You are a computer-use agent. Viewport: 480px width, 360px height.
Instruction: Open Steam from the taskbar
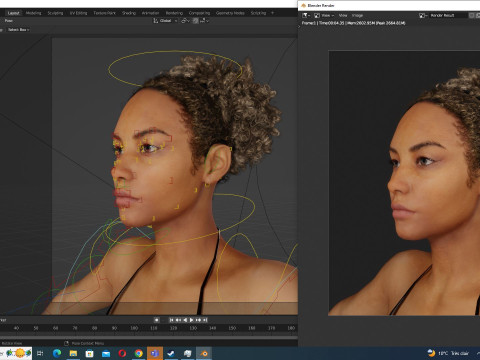click(x=171, y=353)
